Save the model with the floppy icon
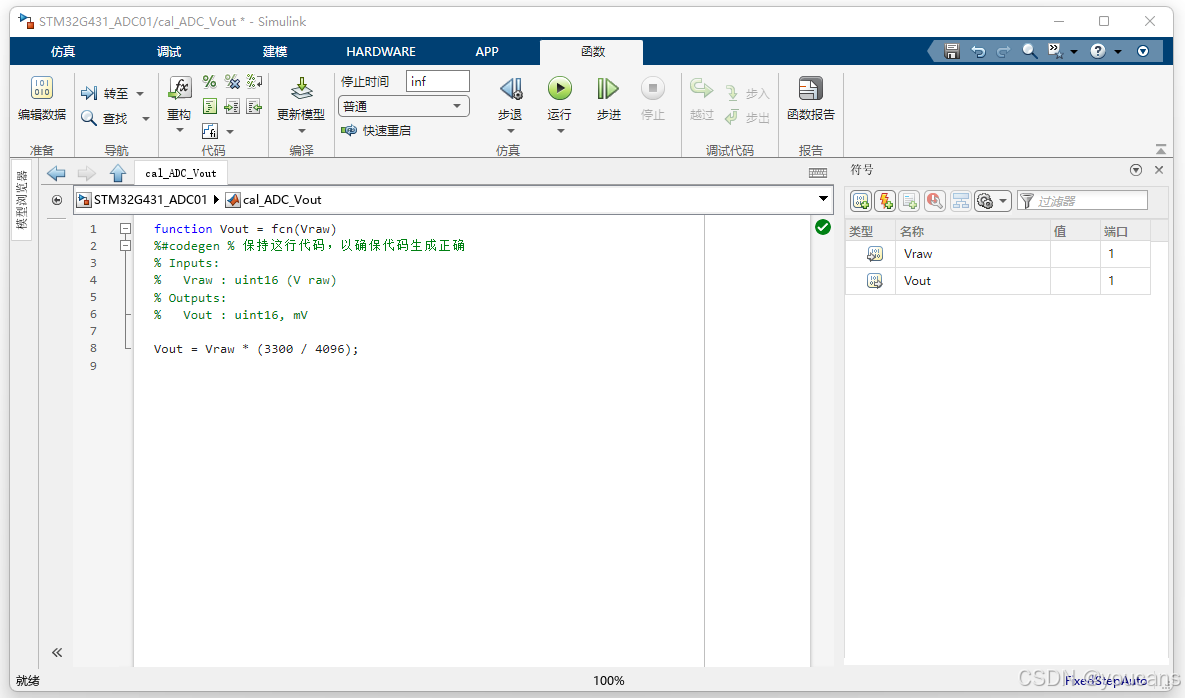Image resolution: width=1185 pixels, height=698 pixels. pos(951,51)
